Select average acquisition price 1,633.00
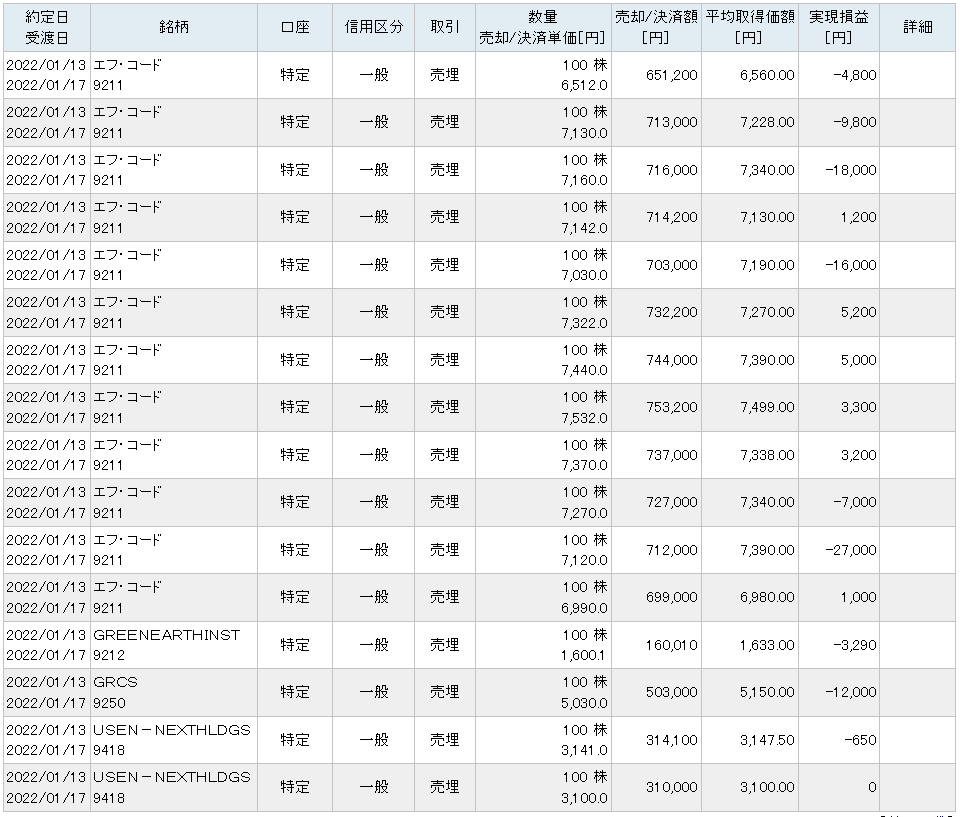This screenshot has width=960, height=817. pos(767,645)
